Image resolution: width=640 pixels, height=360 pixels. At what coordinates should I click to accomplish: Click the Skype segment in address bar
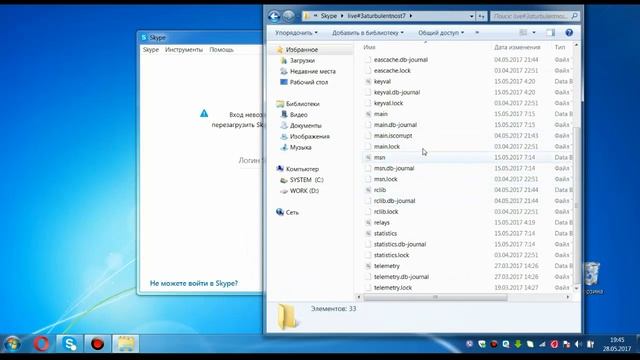pyautogui.click(x=329, y=16)
